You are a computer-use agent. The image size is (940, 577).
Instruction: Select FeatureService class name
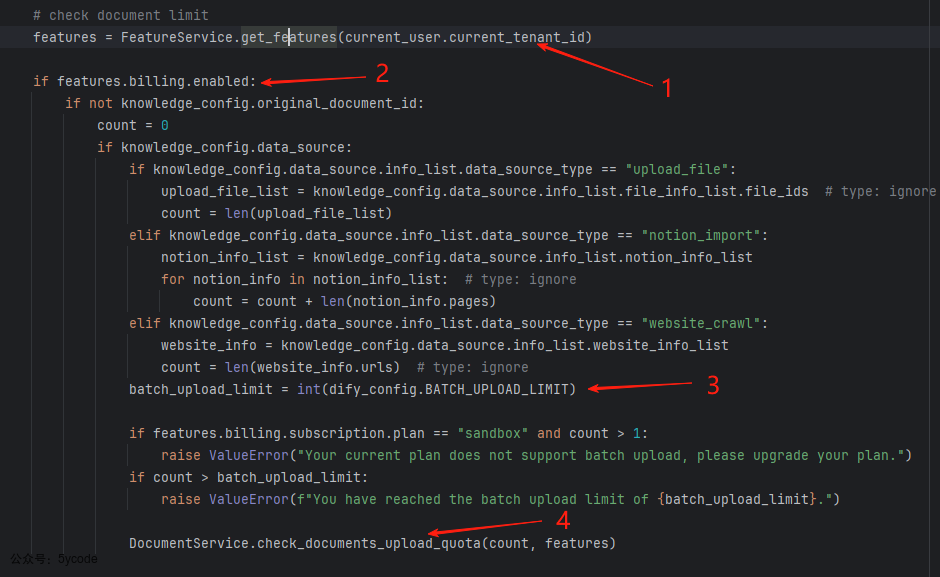tap(177, 37)
